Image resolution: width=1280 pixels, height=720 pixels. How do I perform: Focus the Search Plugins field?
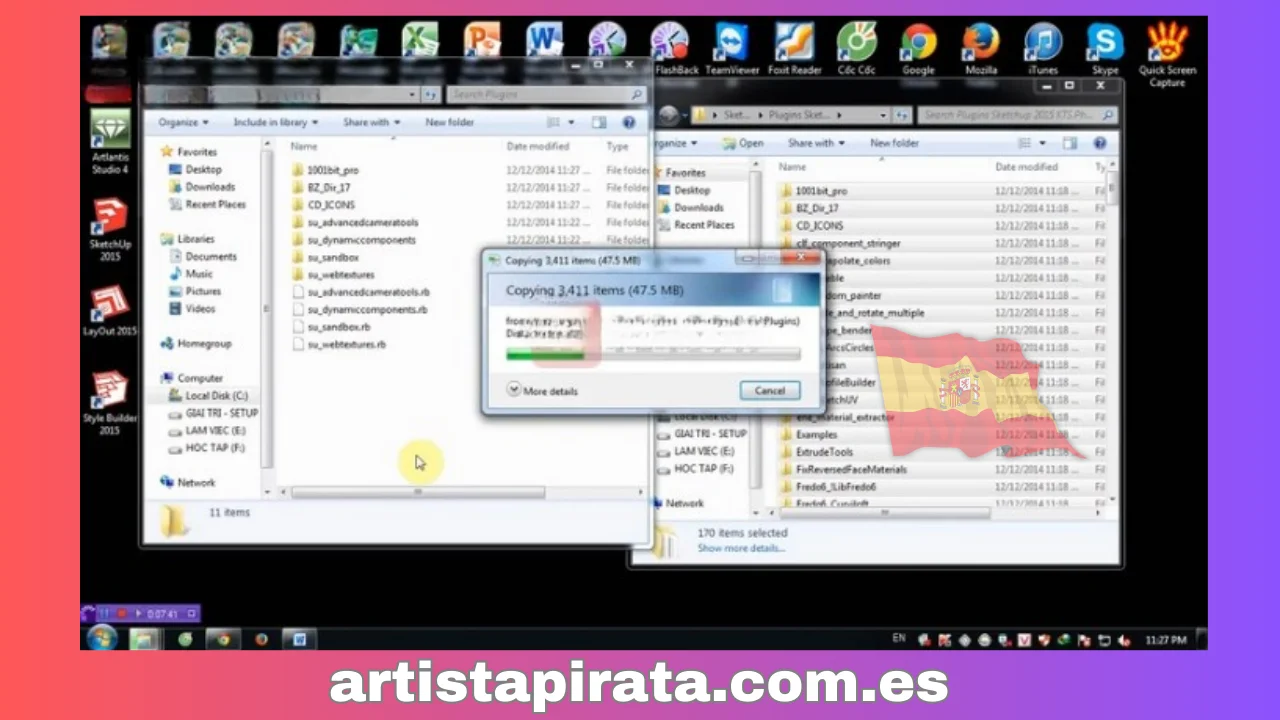(546, 94)
